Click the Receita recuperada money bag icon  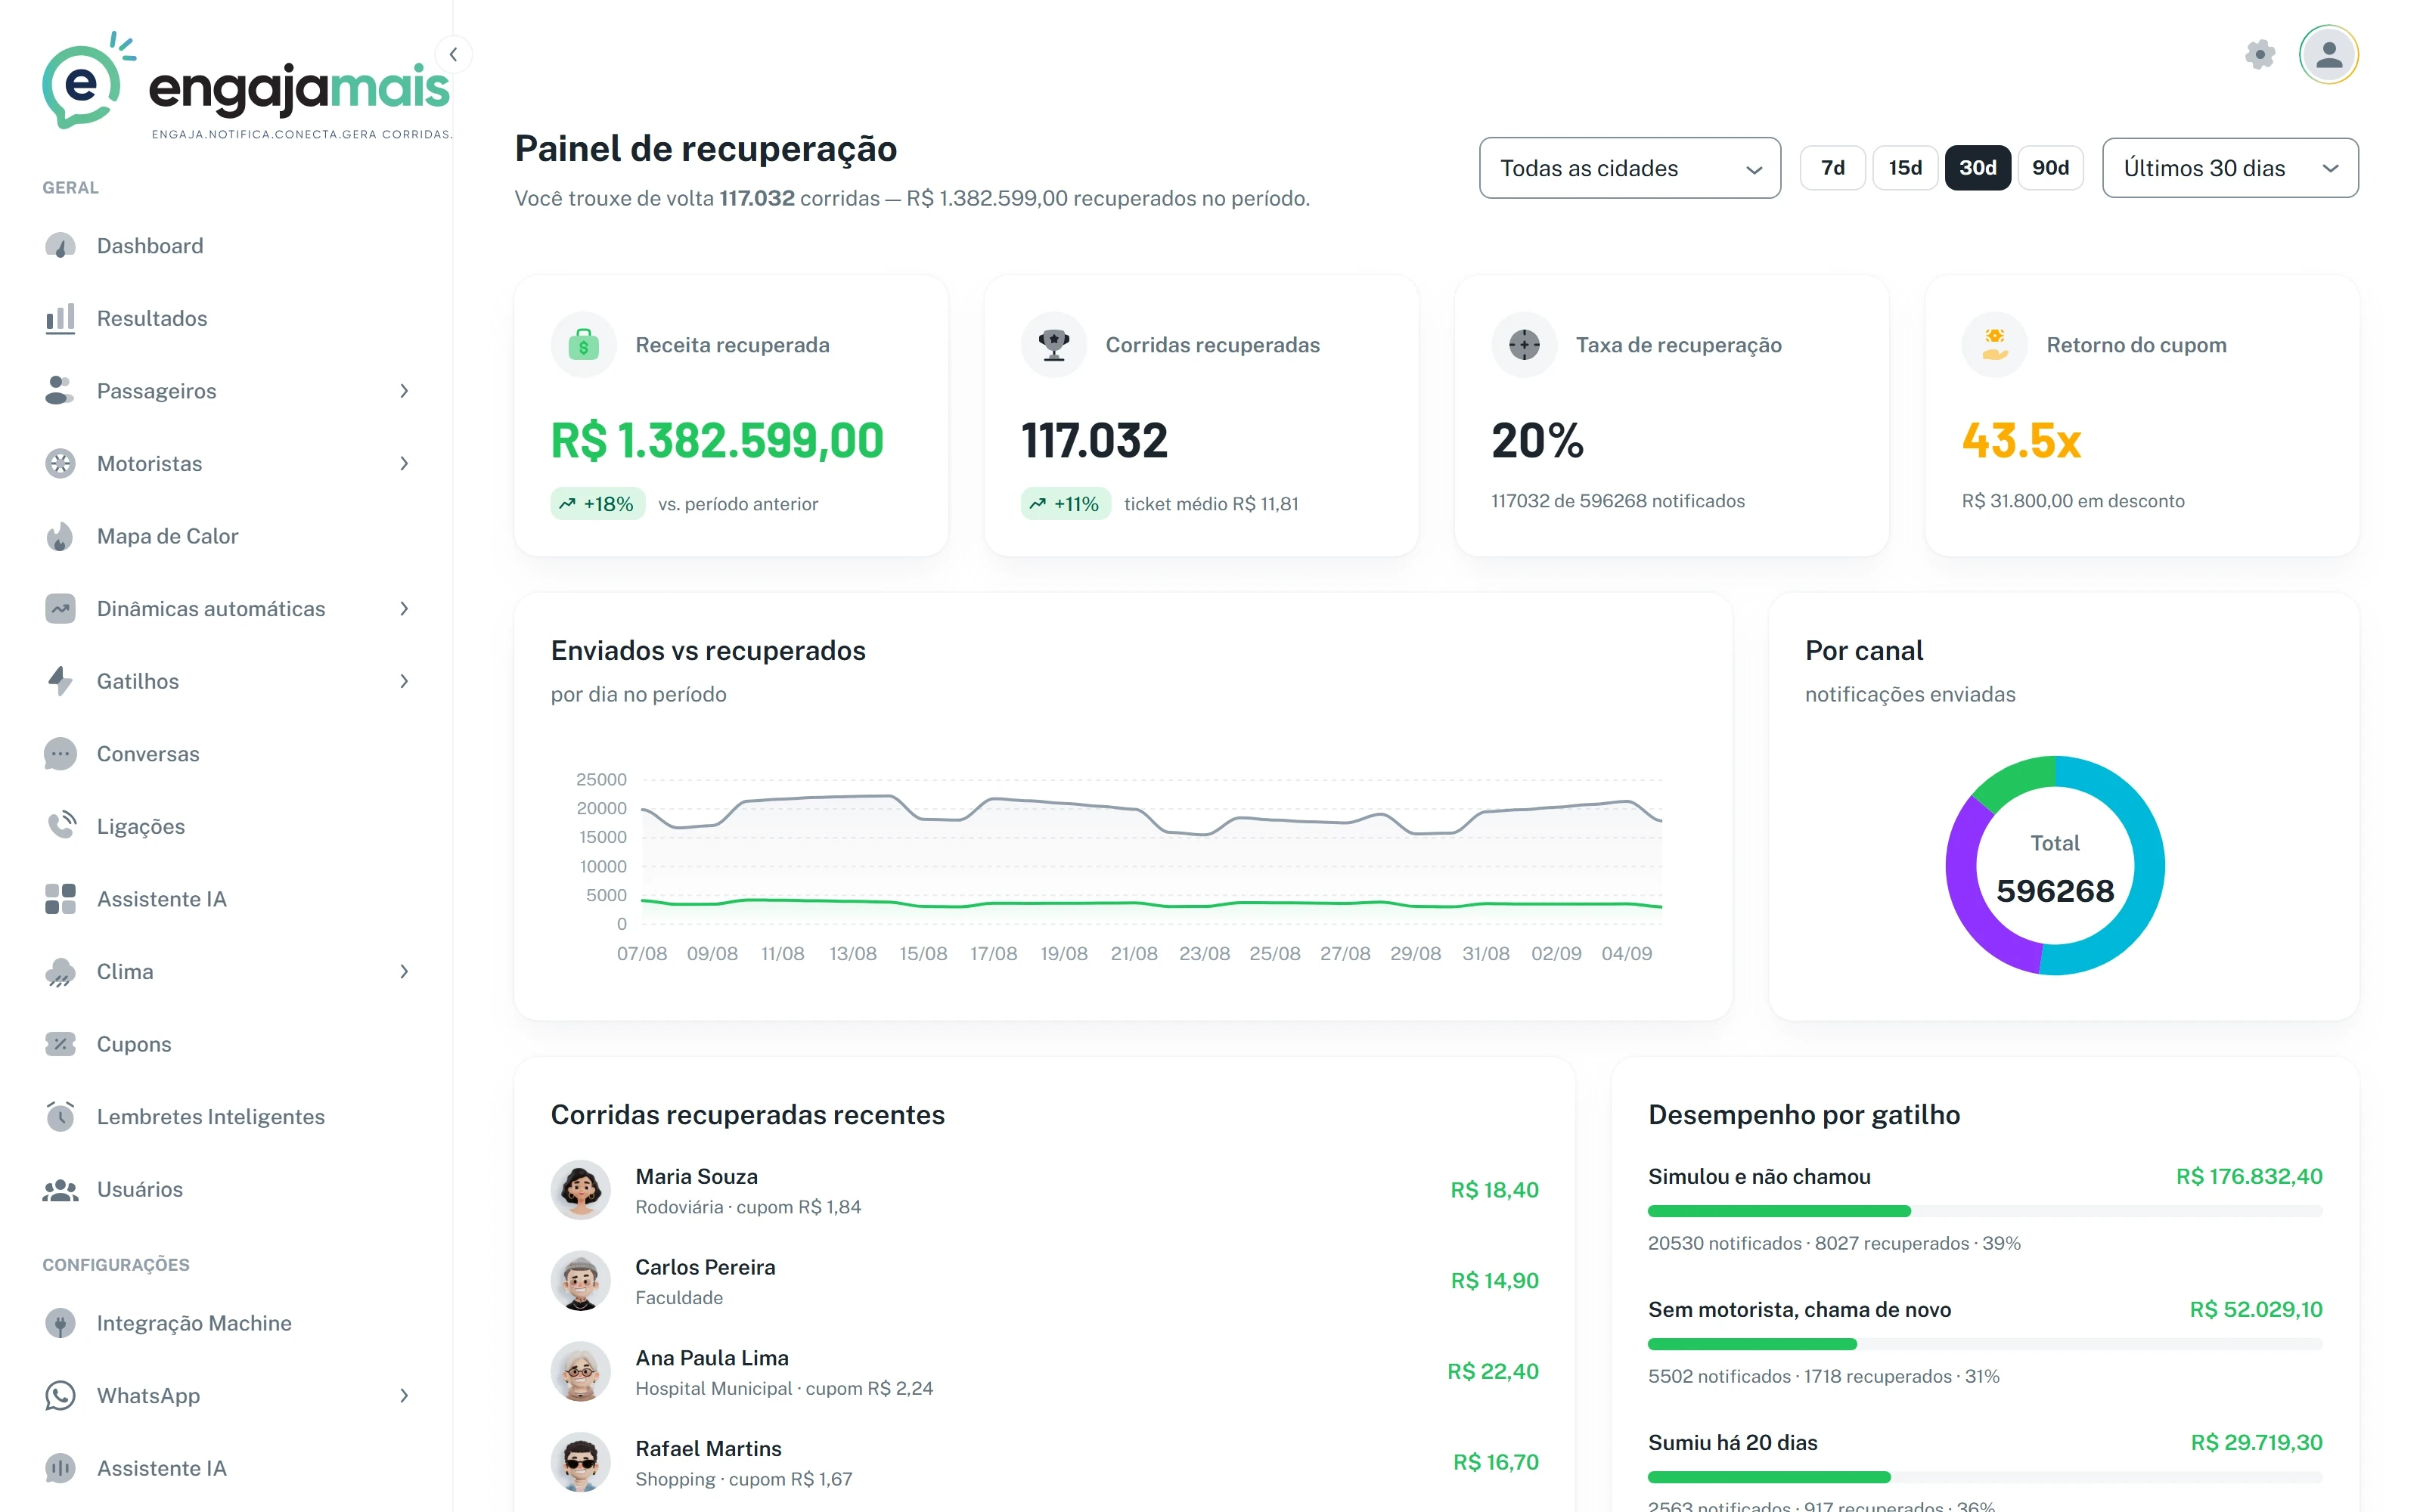pos(583,345)
